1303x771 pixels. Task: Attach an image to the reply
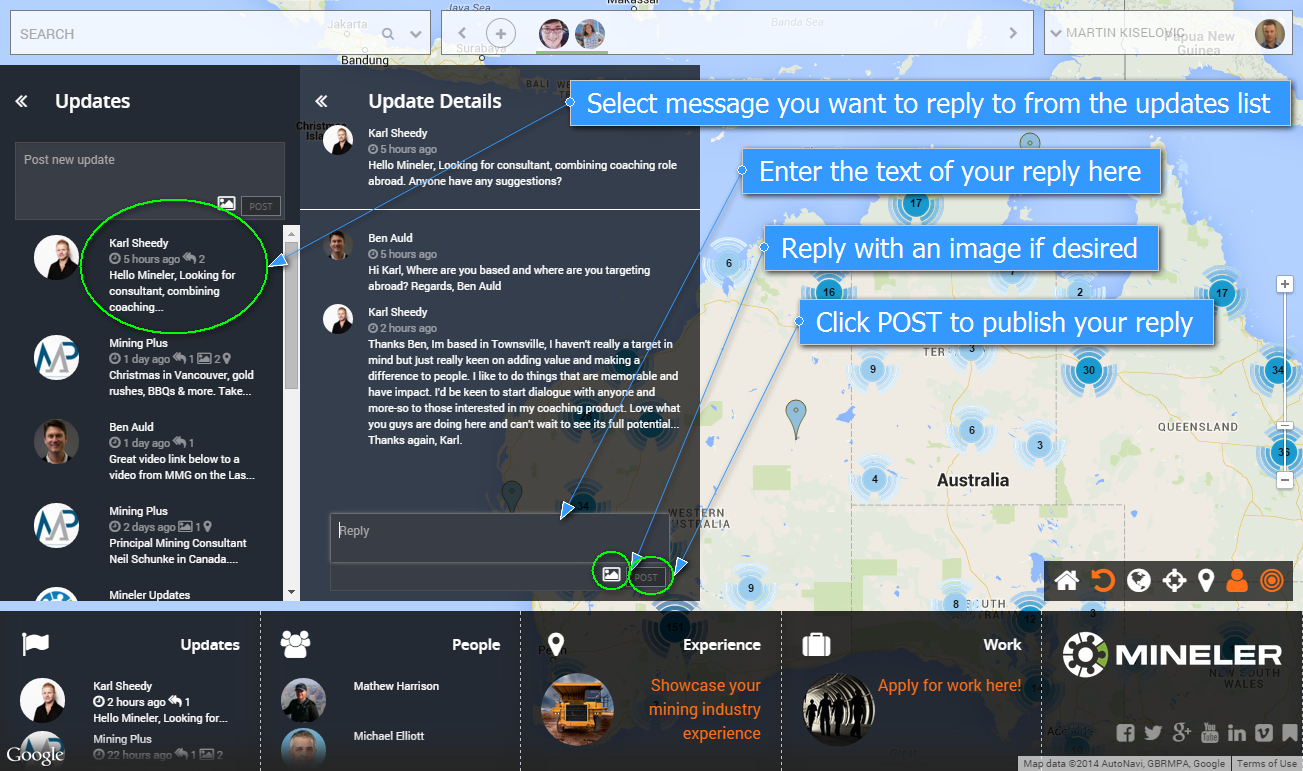tap(611, 575)
